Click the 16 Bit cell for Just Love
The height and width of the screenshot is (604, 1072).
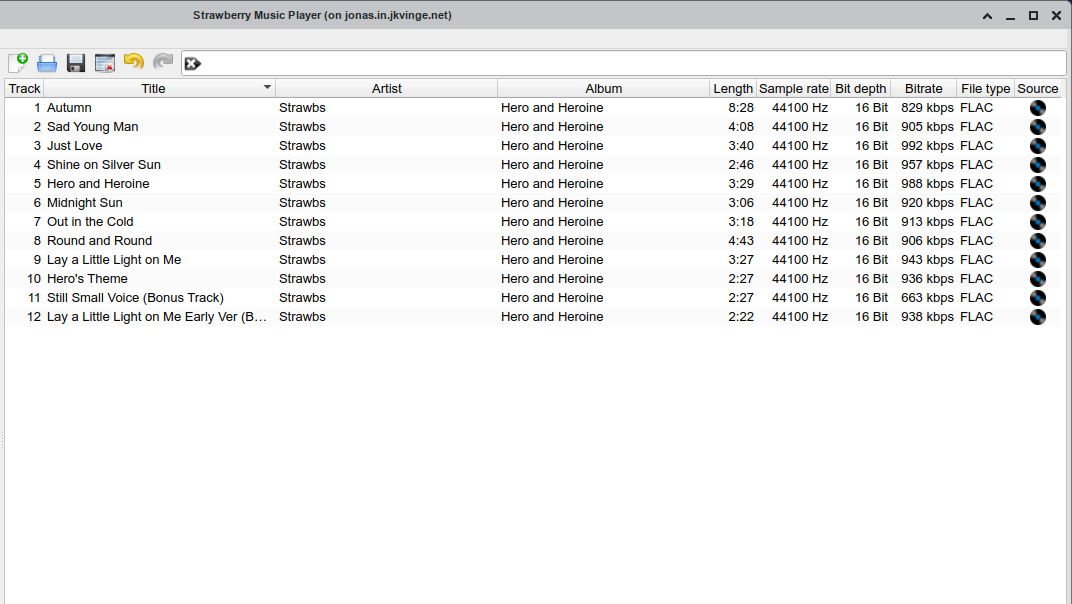coord(872,146)
